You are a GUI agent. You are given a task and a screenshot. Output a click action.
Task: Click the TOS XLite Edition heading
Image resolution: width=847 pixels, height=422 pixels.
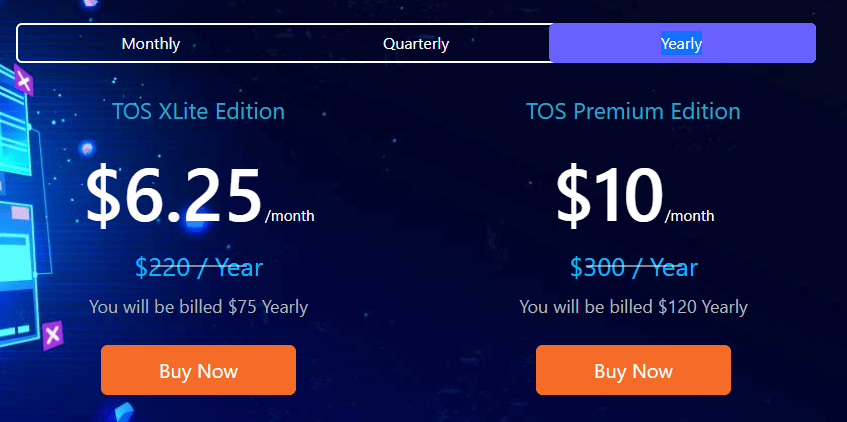pos(198,111)
